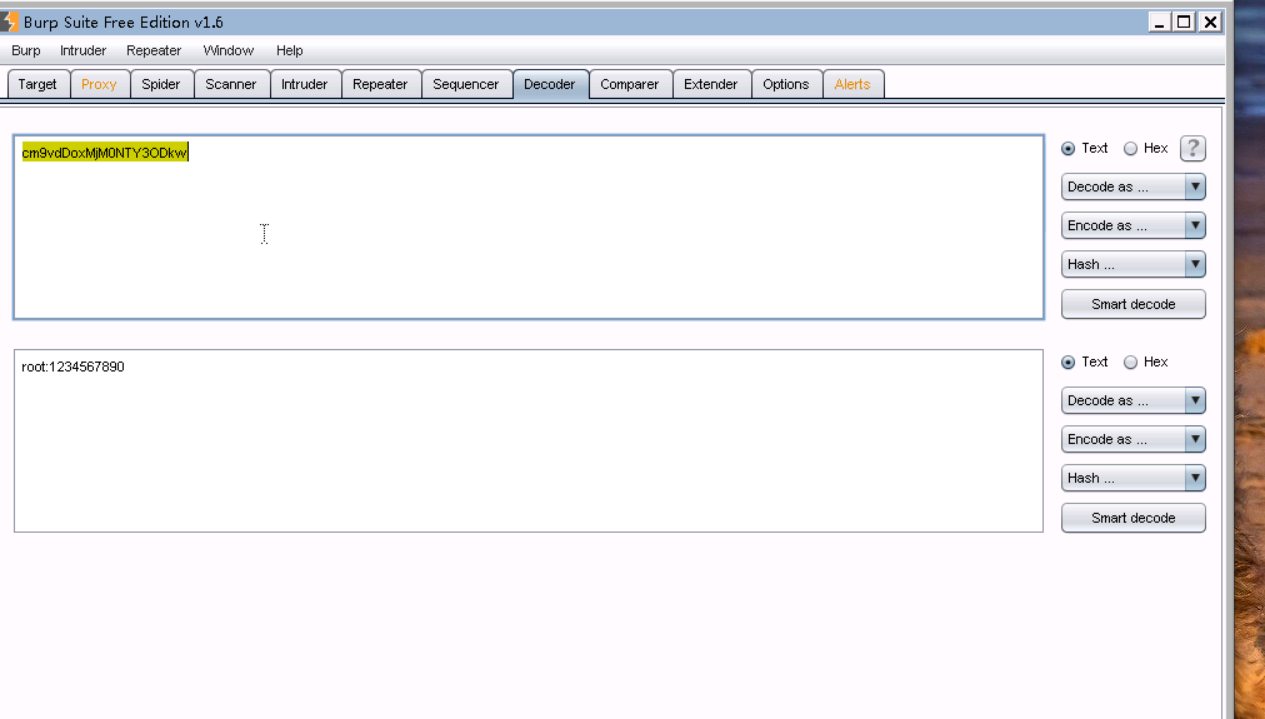Open the decoder help question-mark icon

point(1192,148)
